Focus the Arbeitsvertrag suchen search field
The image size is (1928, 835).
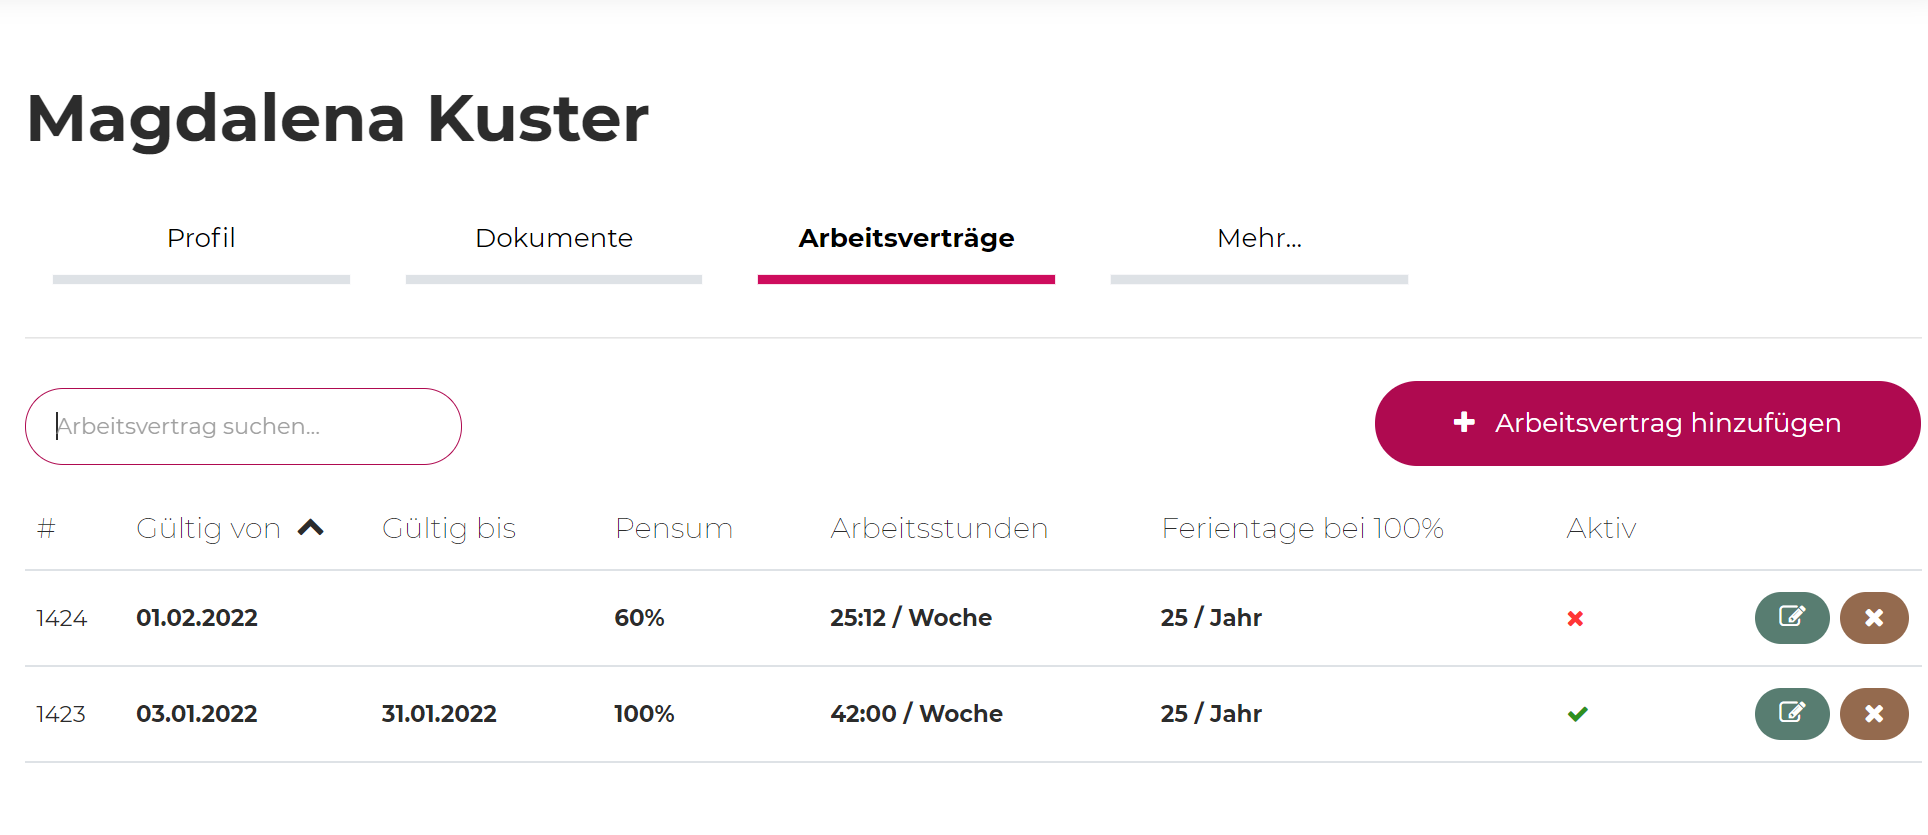tap(243, 426)
